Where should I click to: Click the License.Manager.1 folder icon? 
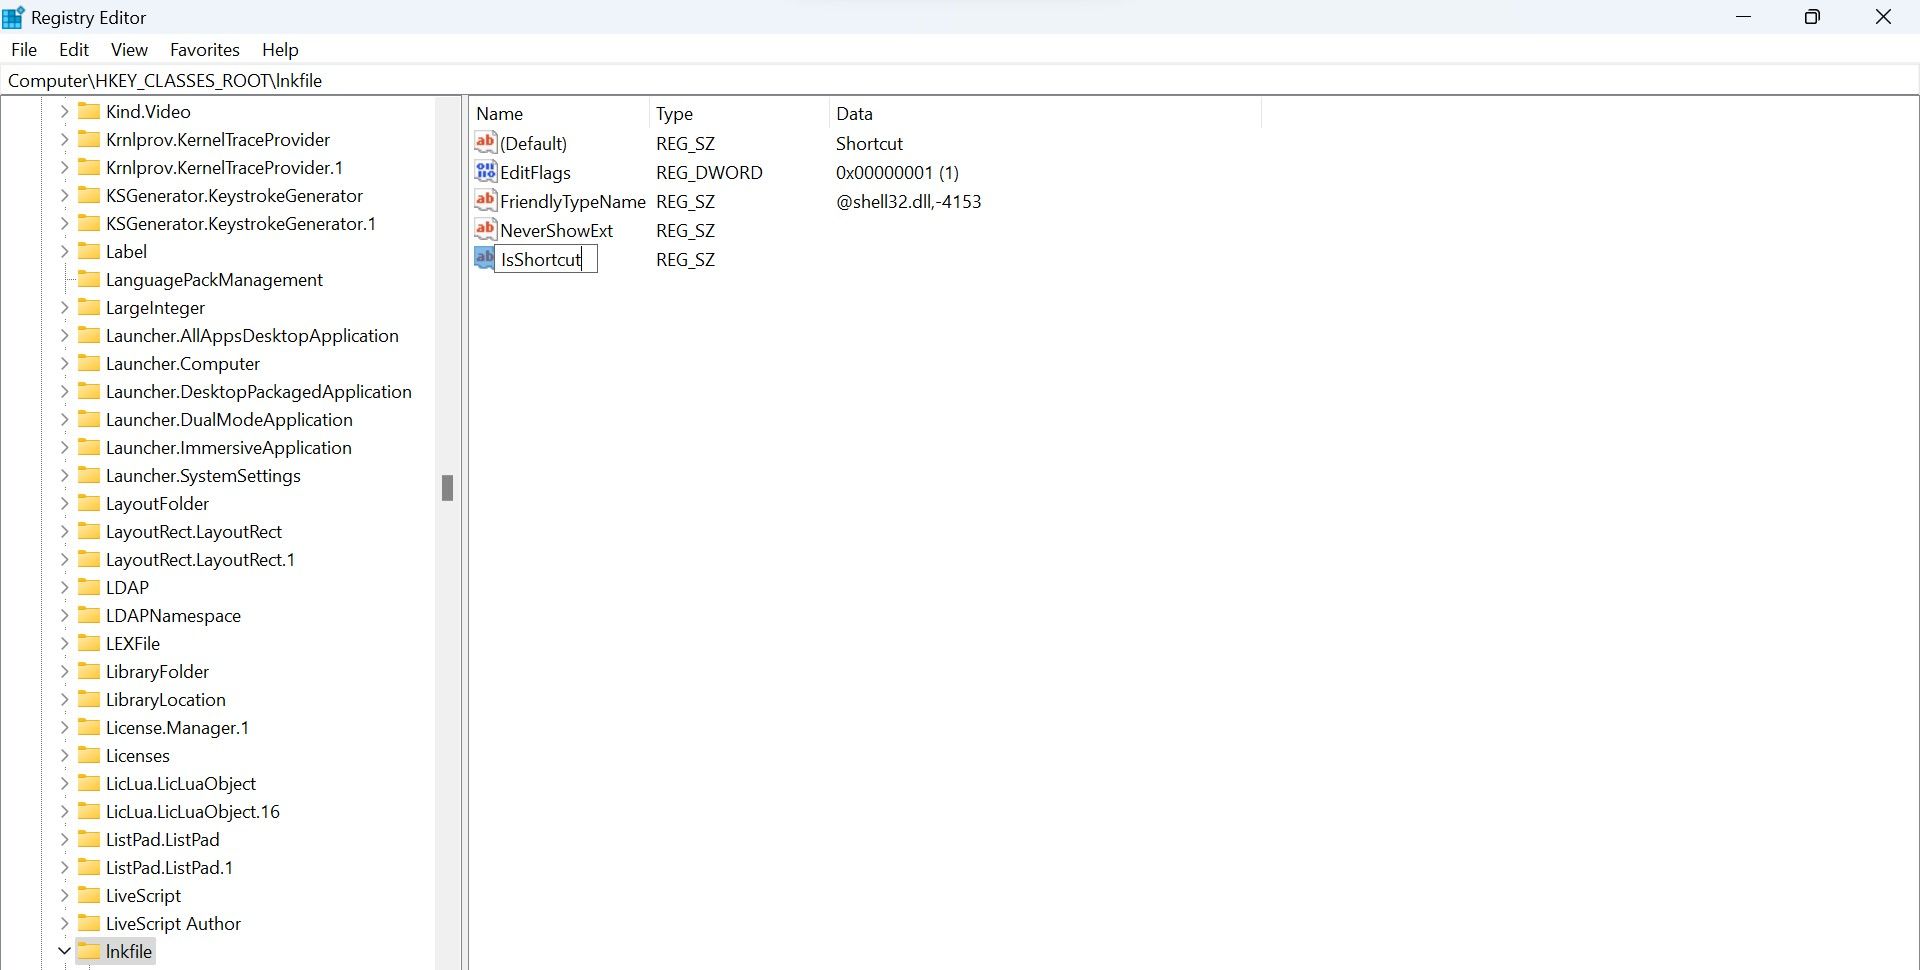pyautogui.click(x=89, y=727)
